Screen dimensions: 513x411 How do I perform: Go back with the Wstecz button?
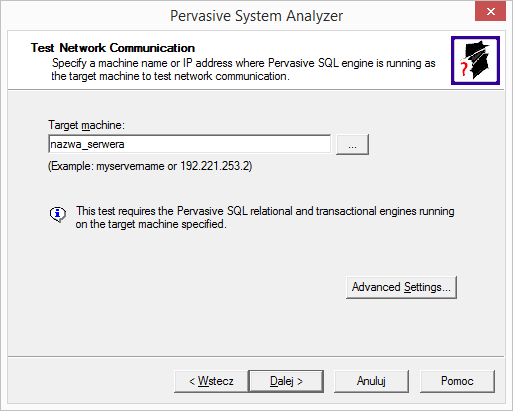211,381
